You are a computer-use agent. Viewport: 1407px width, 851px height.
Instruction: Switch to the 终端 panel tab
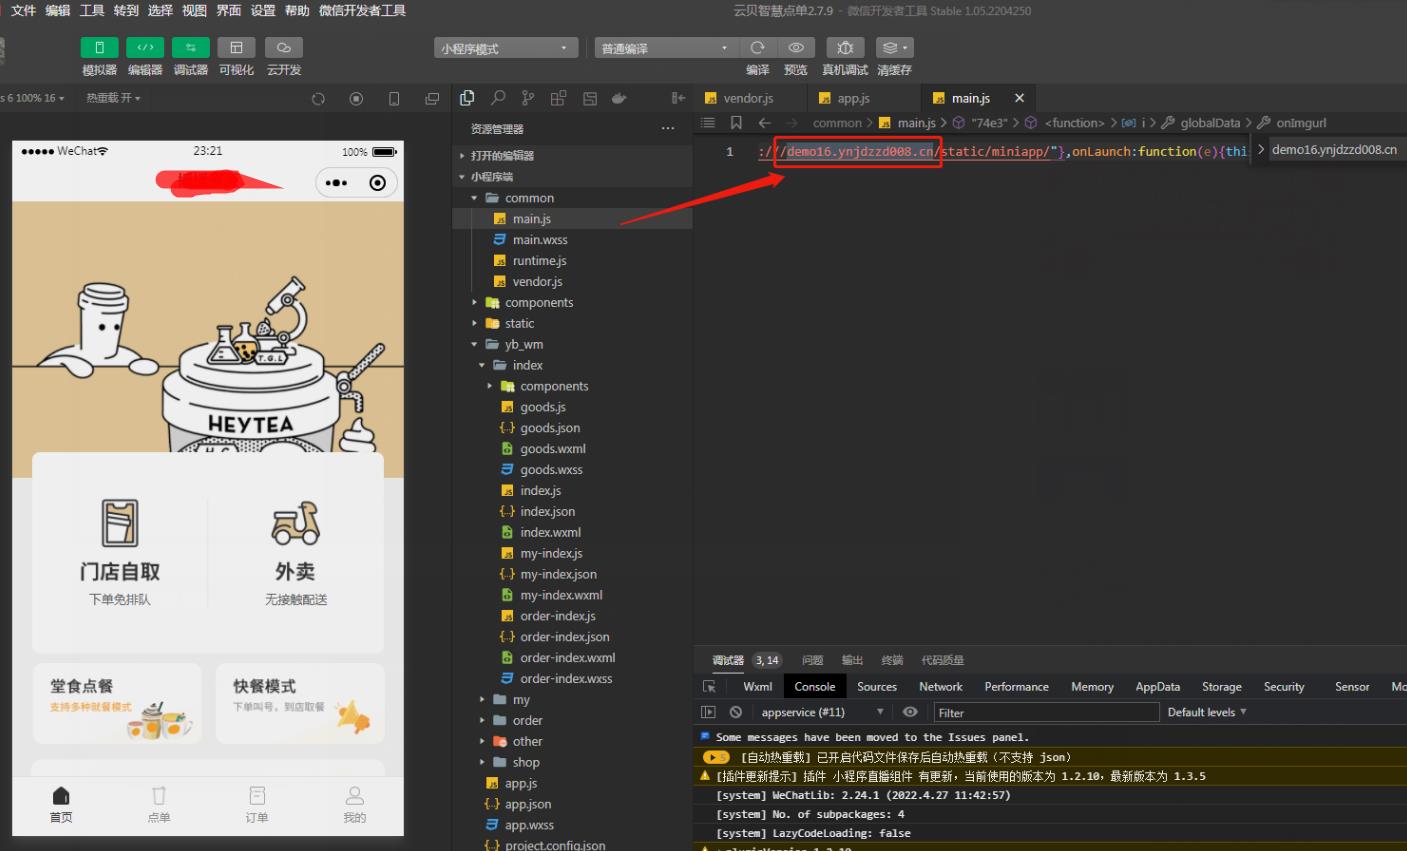click(892, 660)
